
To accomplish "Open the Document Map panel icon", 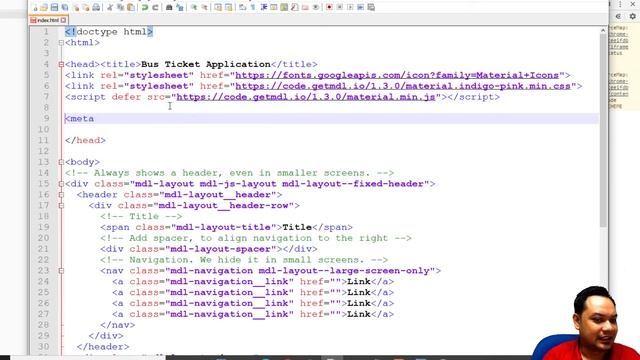I will [284, 7].
